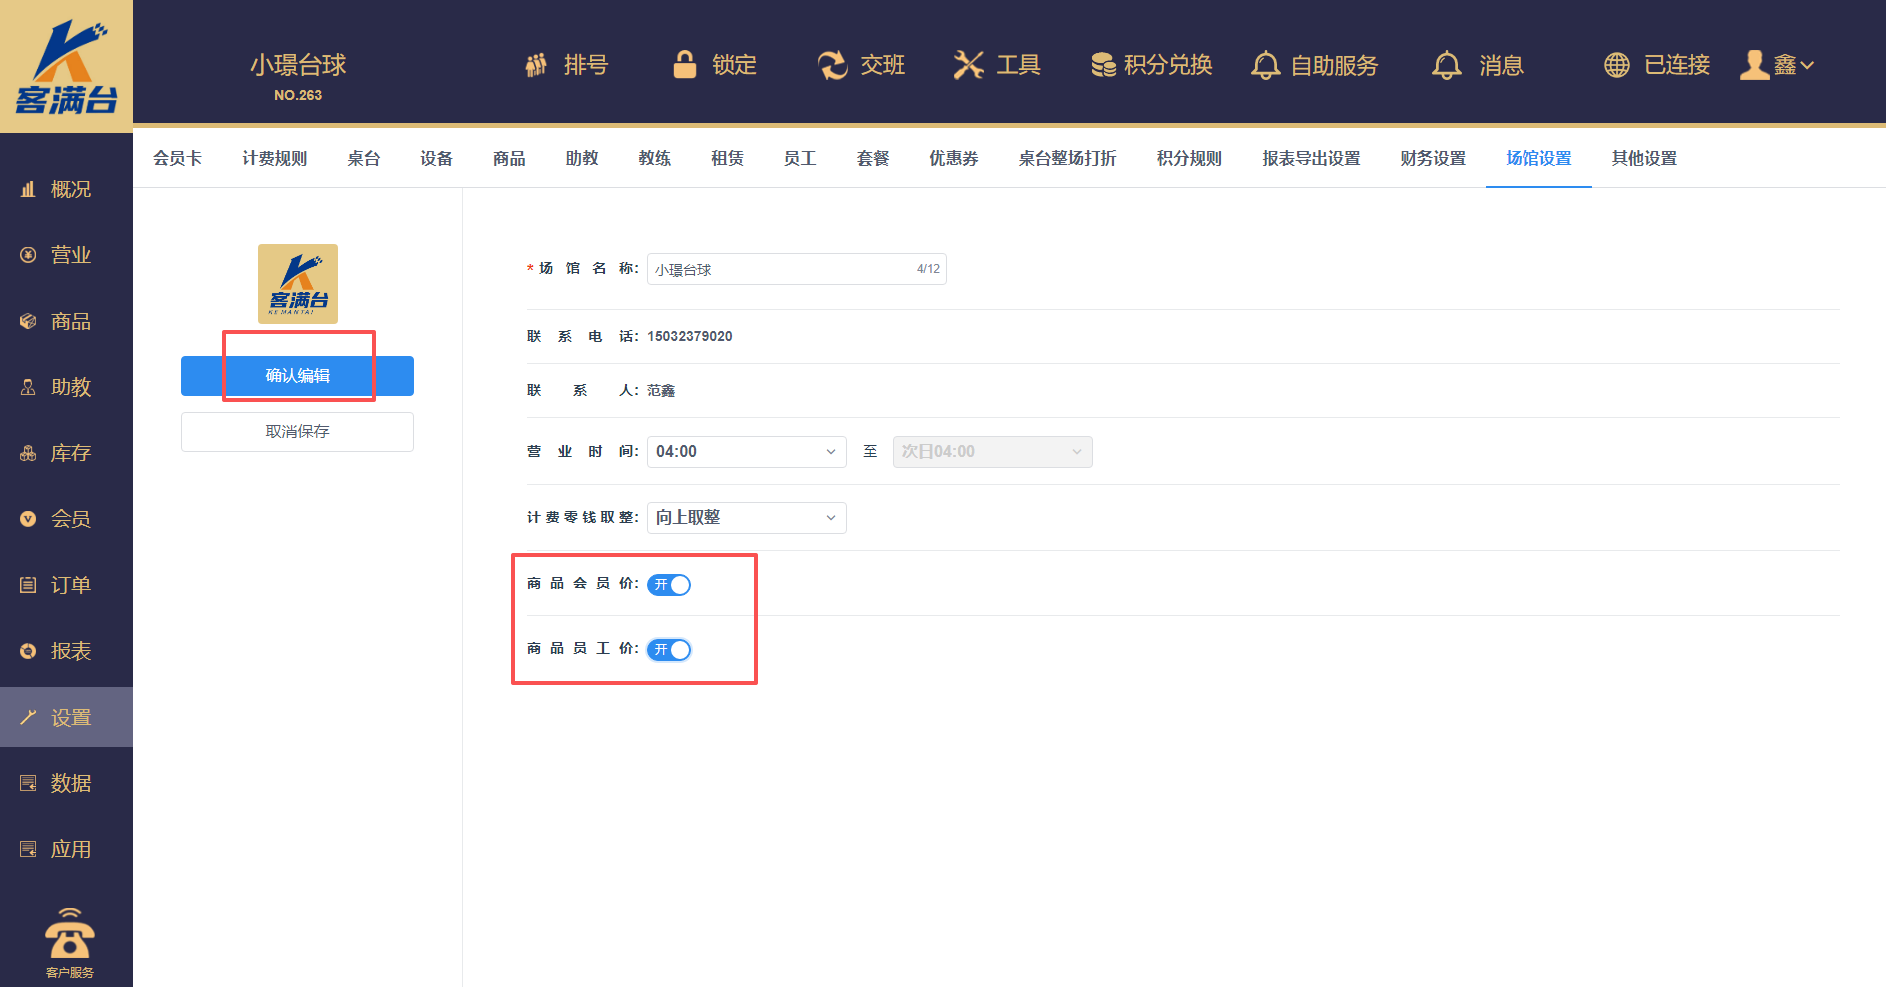Expand the 鑫 user account menu
The height and width of the screenshot is (987, 1886).
[1778, 66]
